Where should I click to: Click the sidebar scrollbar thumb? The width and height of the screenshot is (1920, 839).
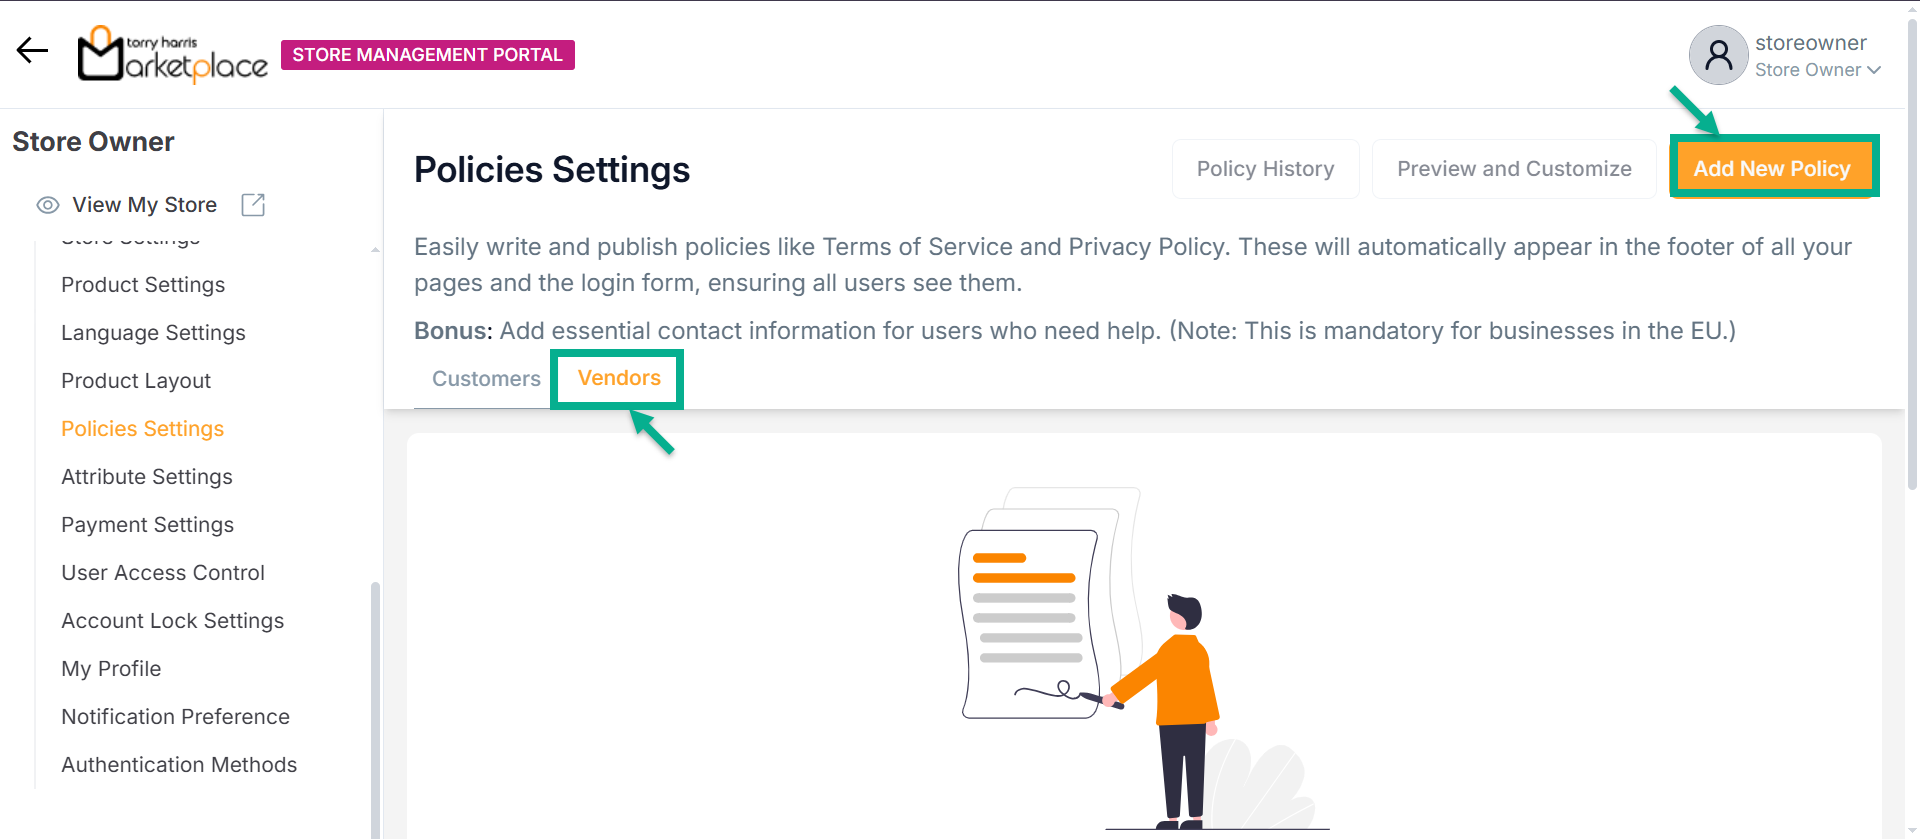(x=375, y=700)
